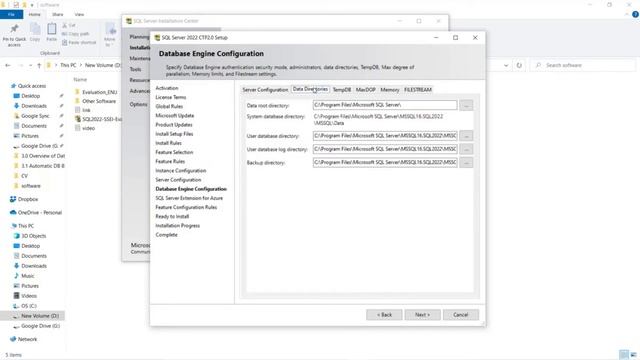Viewport: 640px width, 360px height.
Task: Click the User database log directory field
Action: click(385, 149)
